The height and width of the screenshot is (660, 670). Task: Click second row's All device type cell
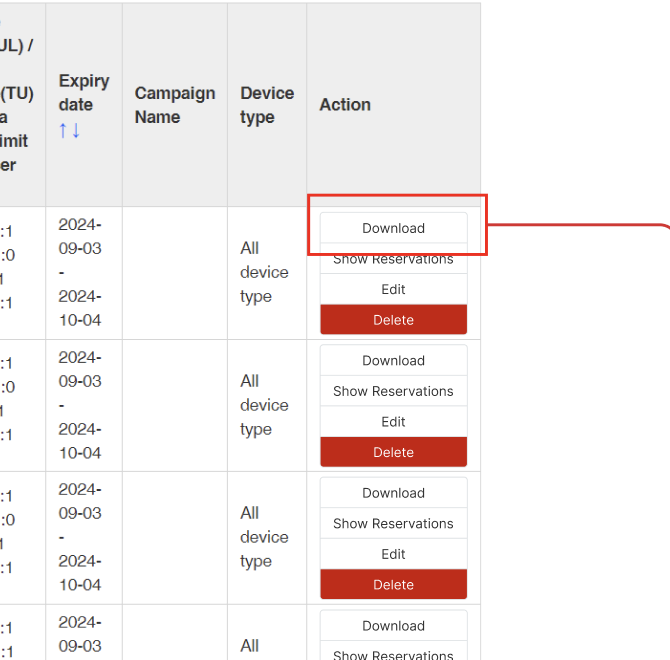(x=264, y=405)
